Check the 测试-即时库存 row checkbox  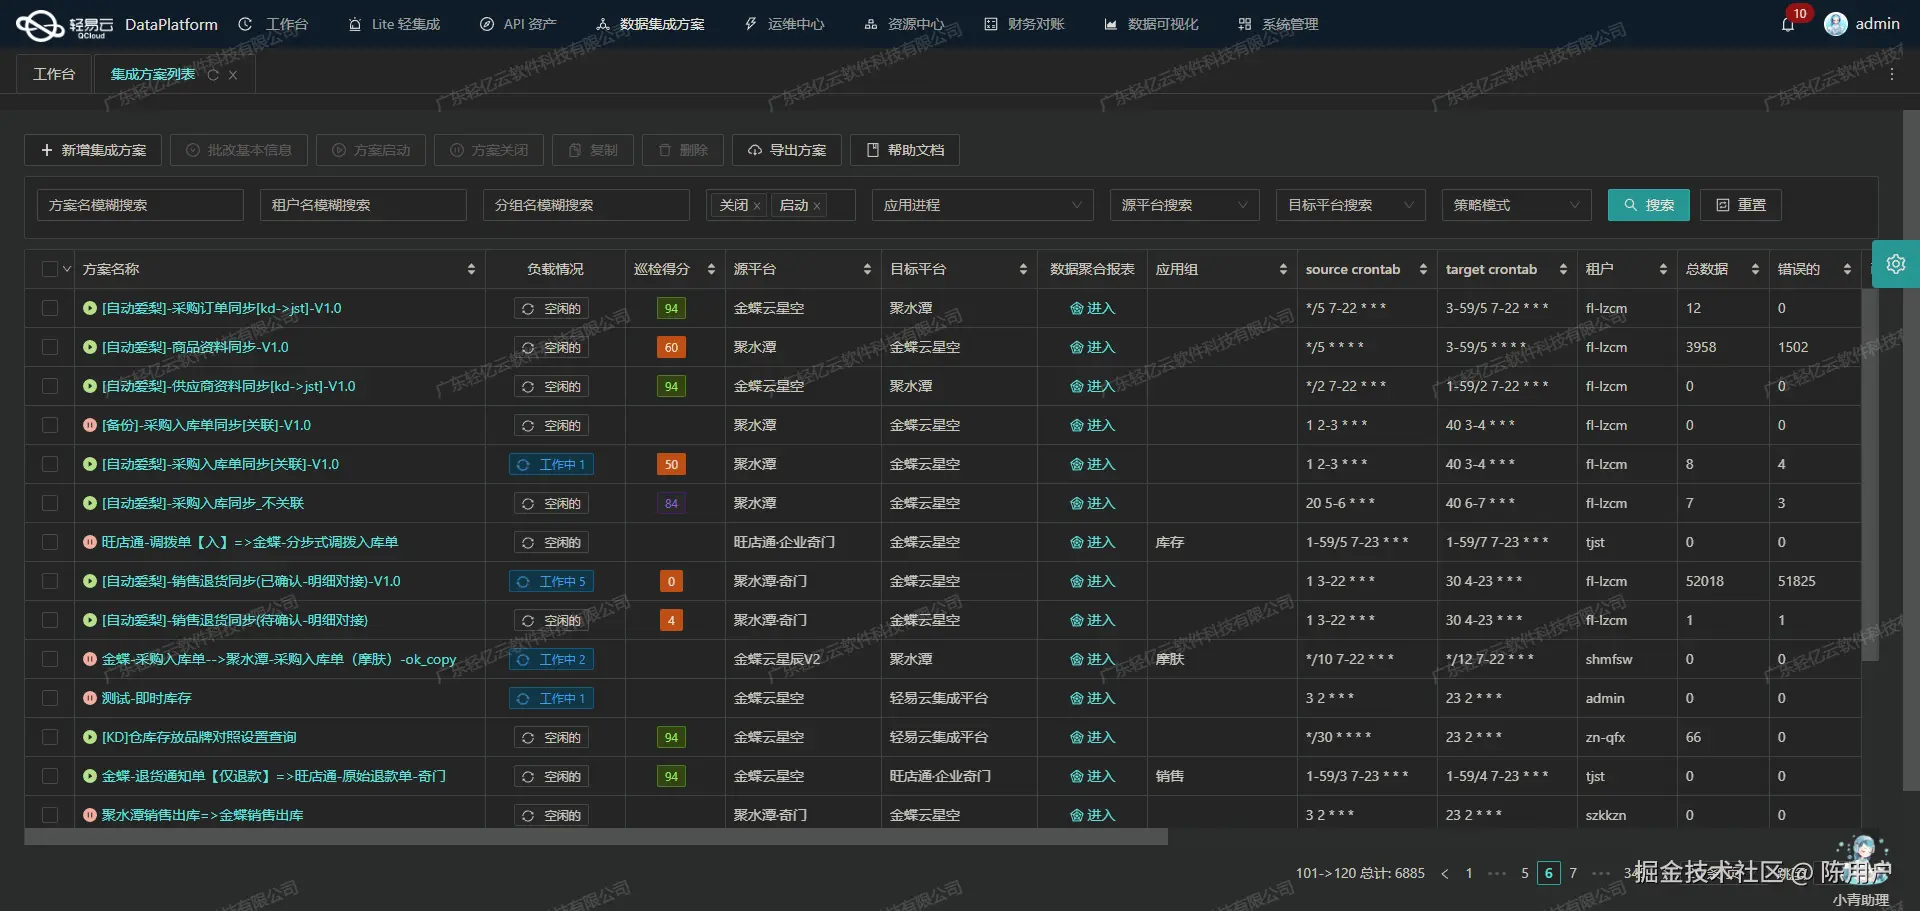50,698
